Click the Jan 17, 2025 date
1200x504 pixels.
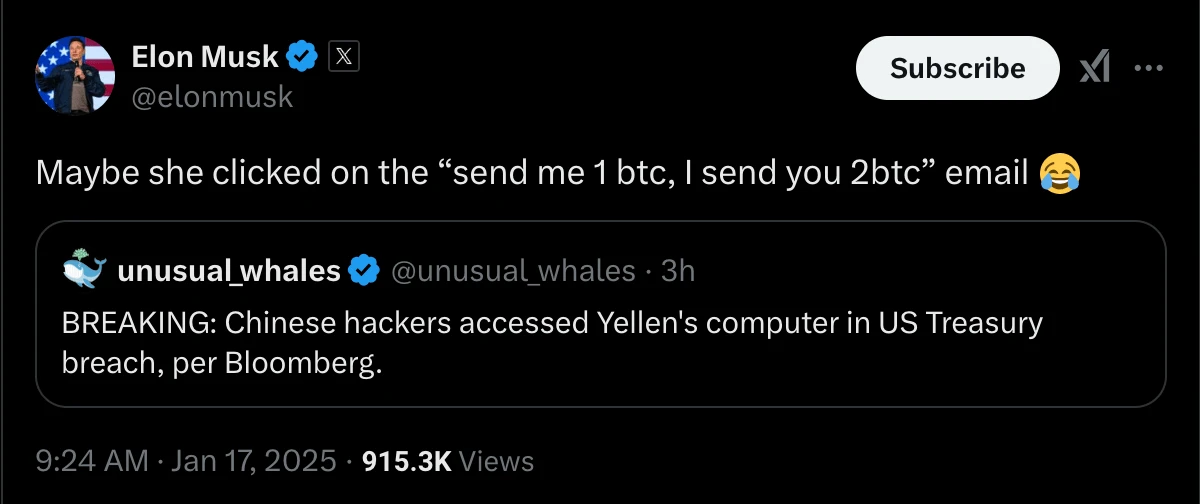coord(254,460)
